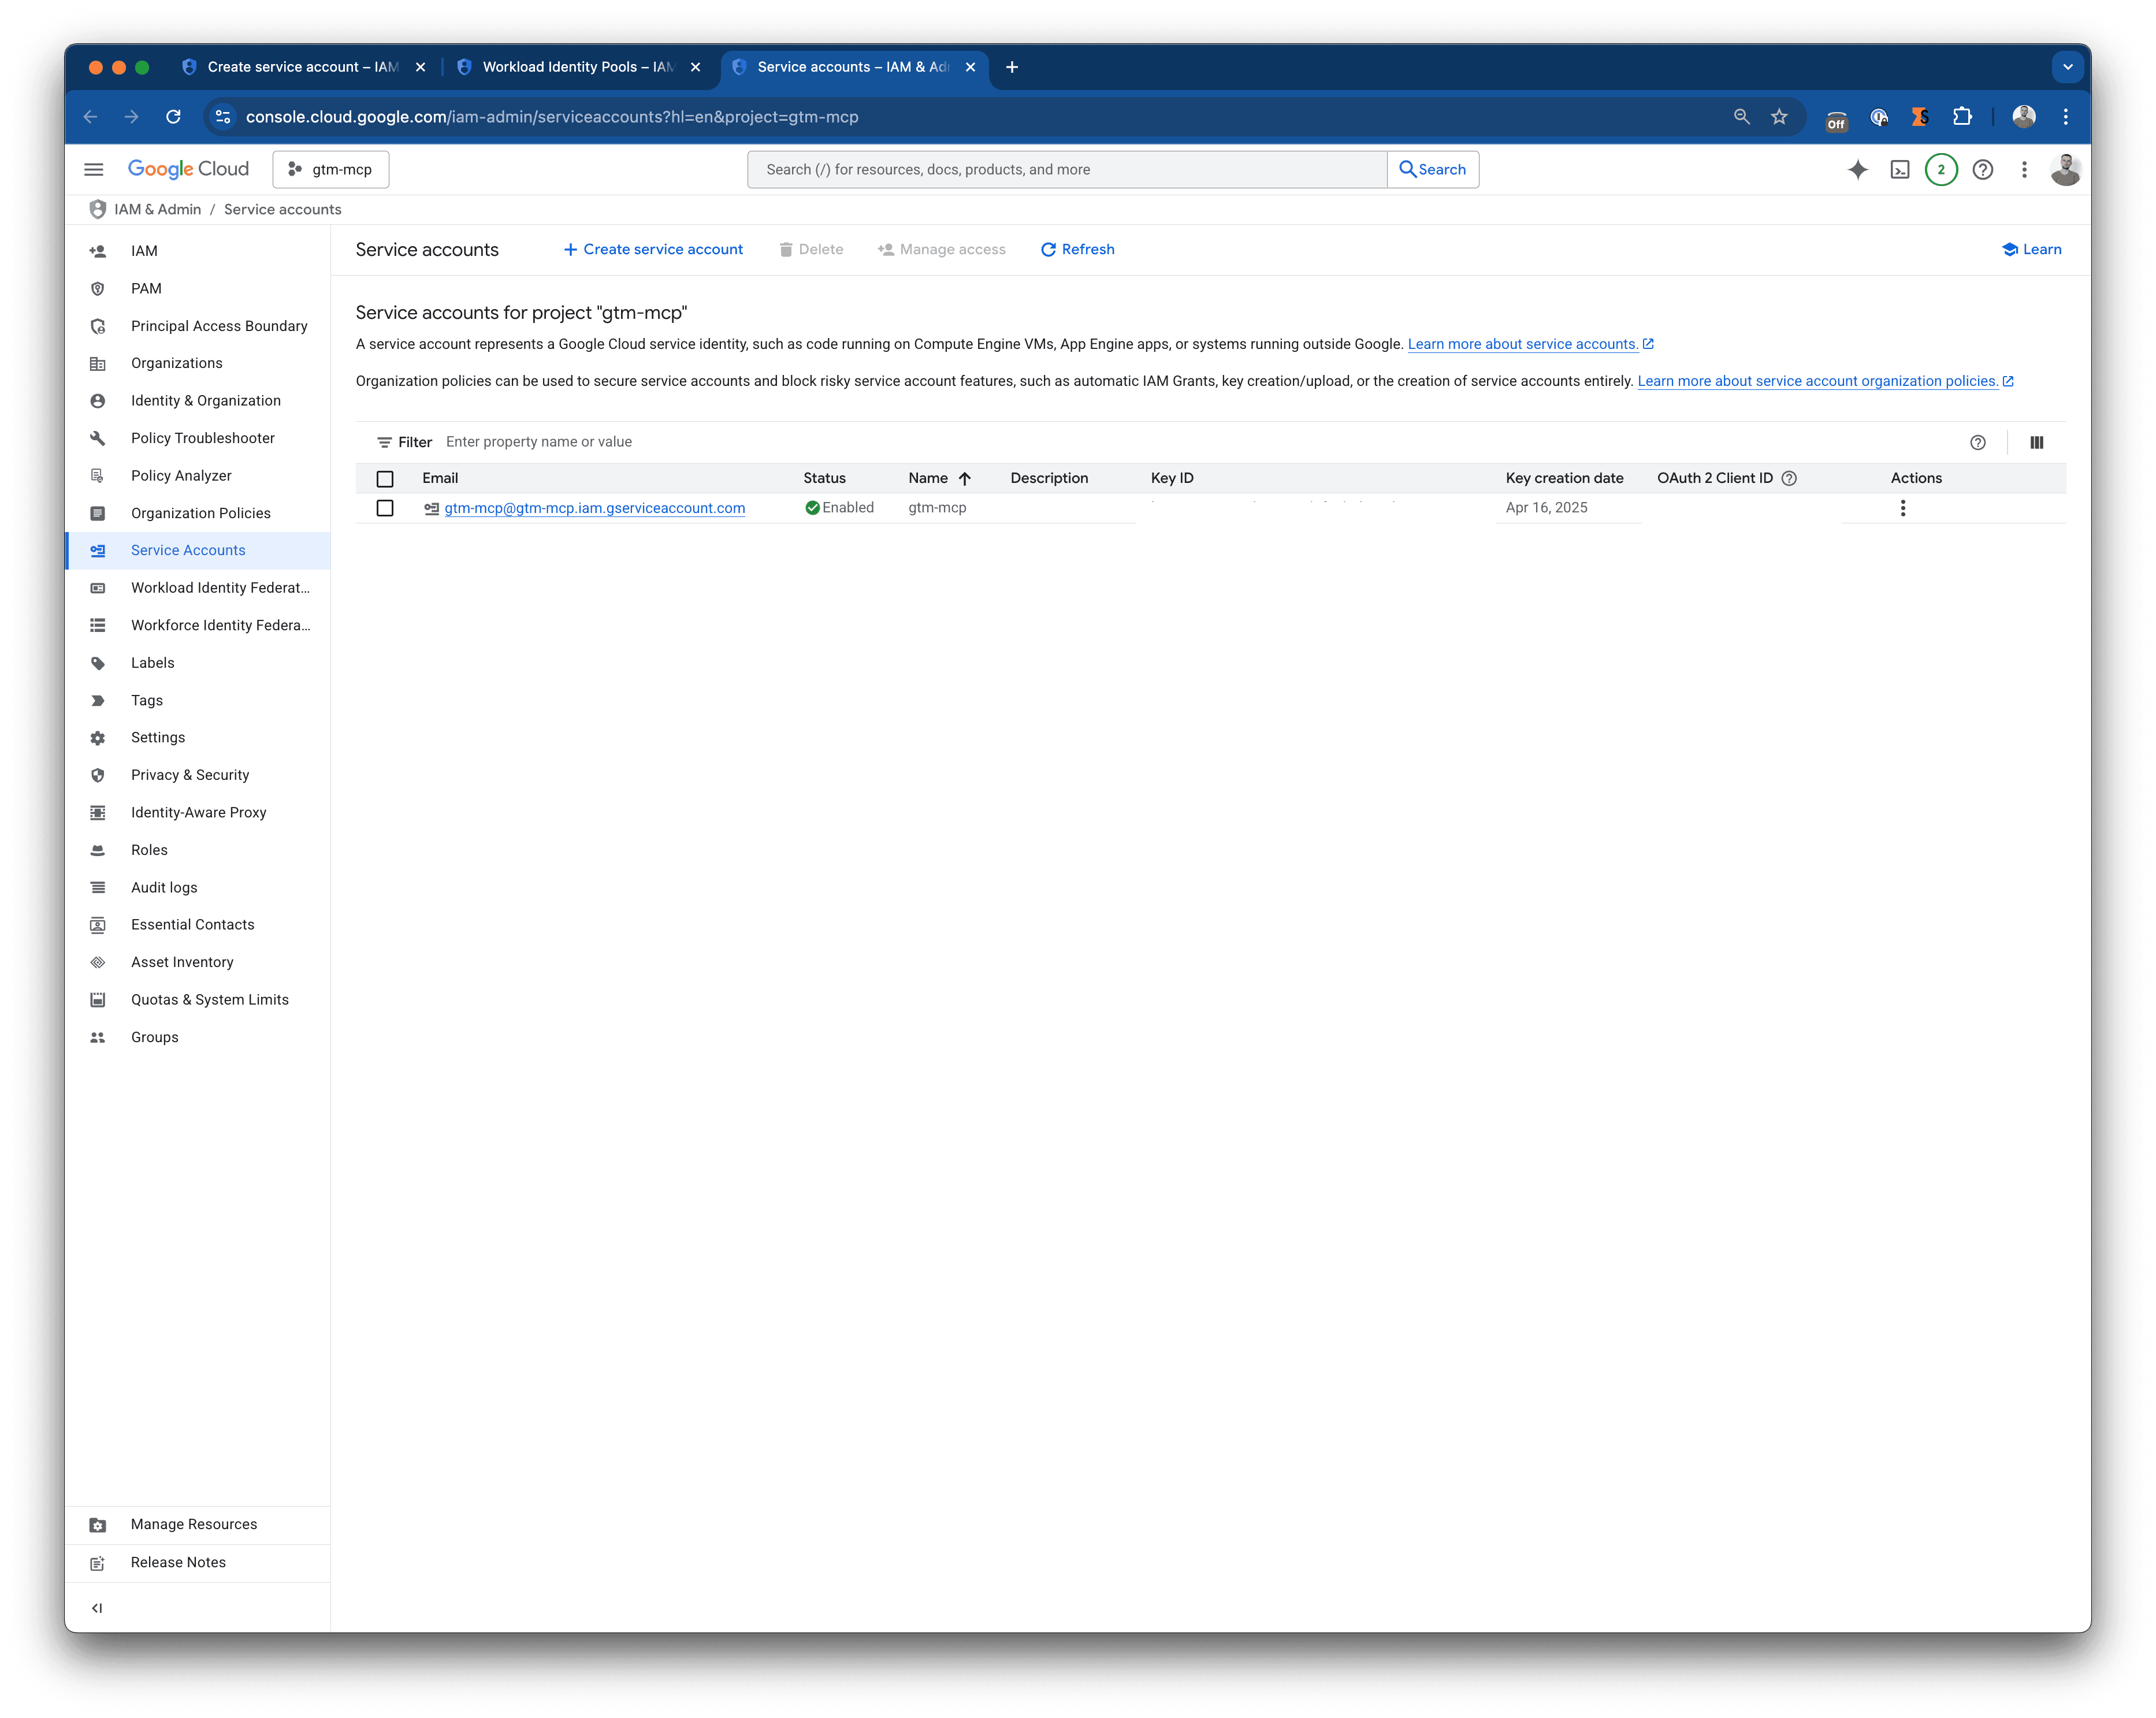Viewport: 2156px width, 1718px height.
Task: Reload the browser page
Action: pyautogui.click(x=173, y=117)
